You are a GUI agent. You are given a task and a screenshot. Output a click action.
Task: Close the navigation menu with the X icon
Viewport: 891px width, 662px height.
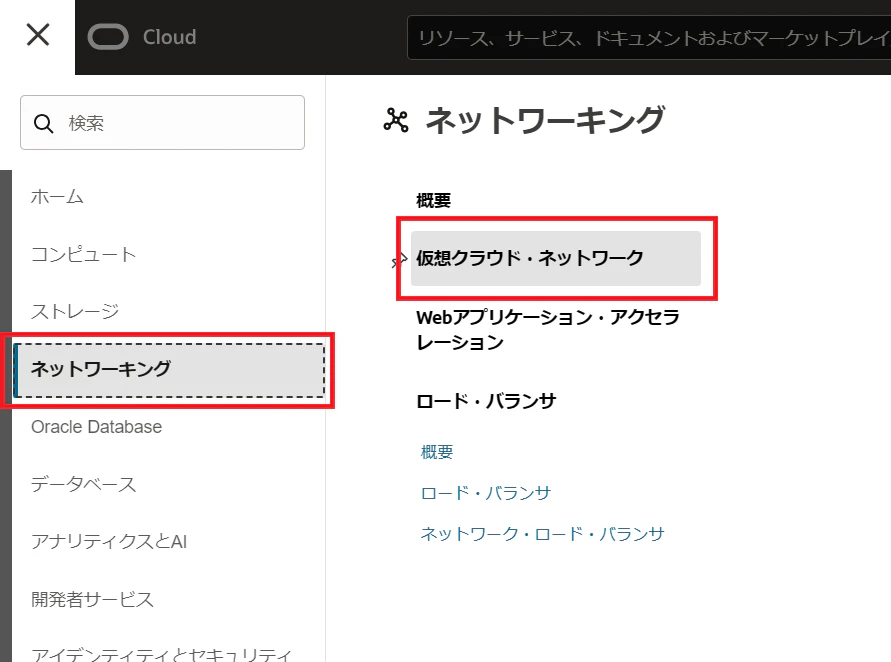pos(38,35)
